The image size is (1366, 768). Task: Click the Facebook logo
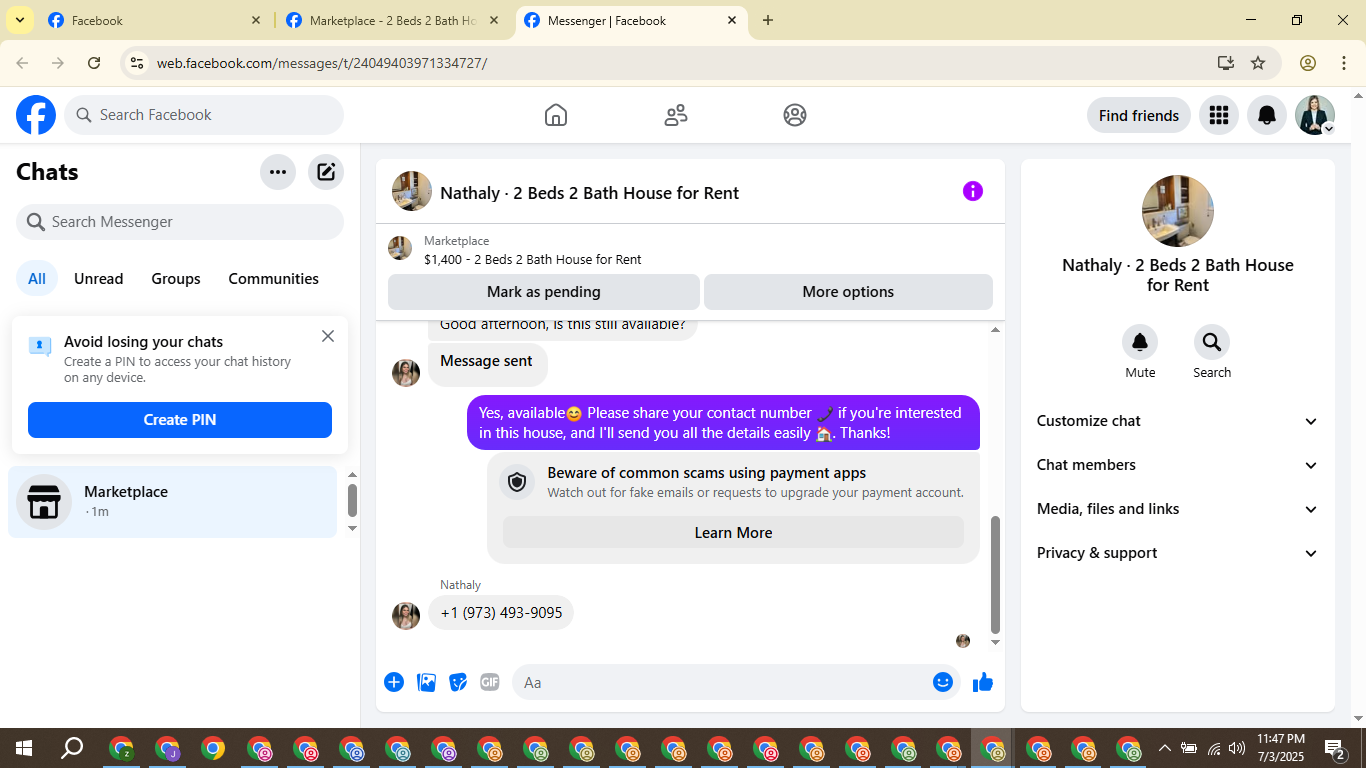(36, 115)
